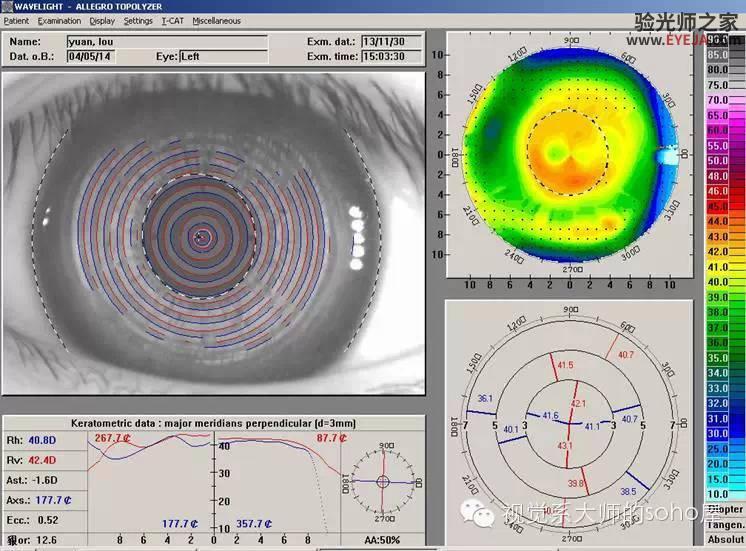
Task: Click the astigmatism value -1.6D
Action: coord(45,480)
